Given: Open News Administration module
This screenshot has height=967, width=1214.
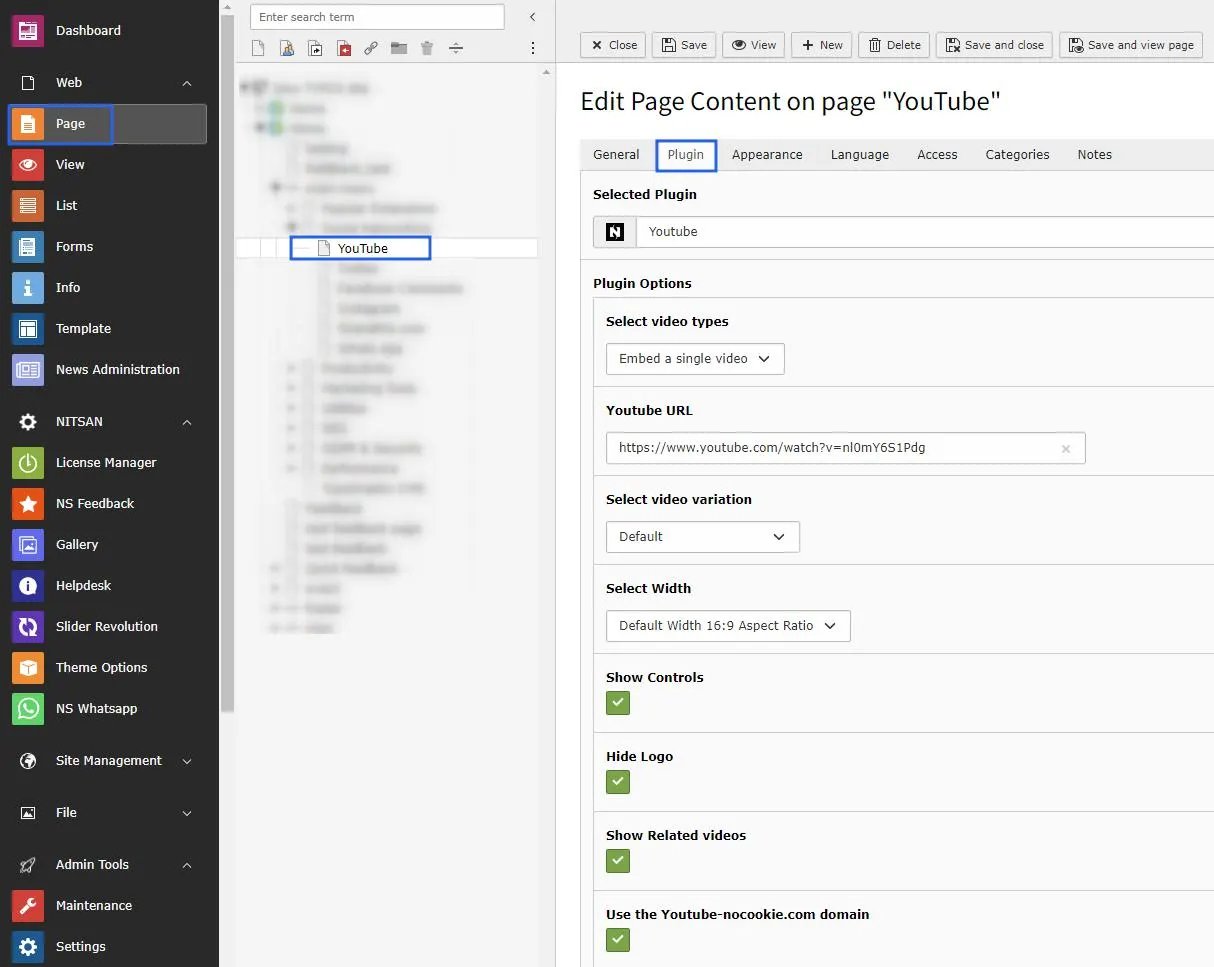Looking at the screenshot, I should [x=109, y=370].
